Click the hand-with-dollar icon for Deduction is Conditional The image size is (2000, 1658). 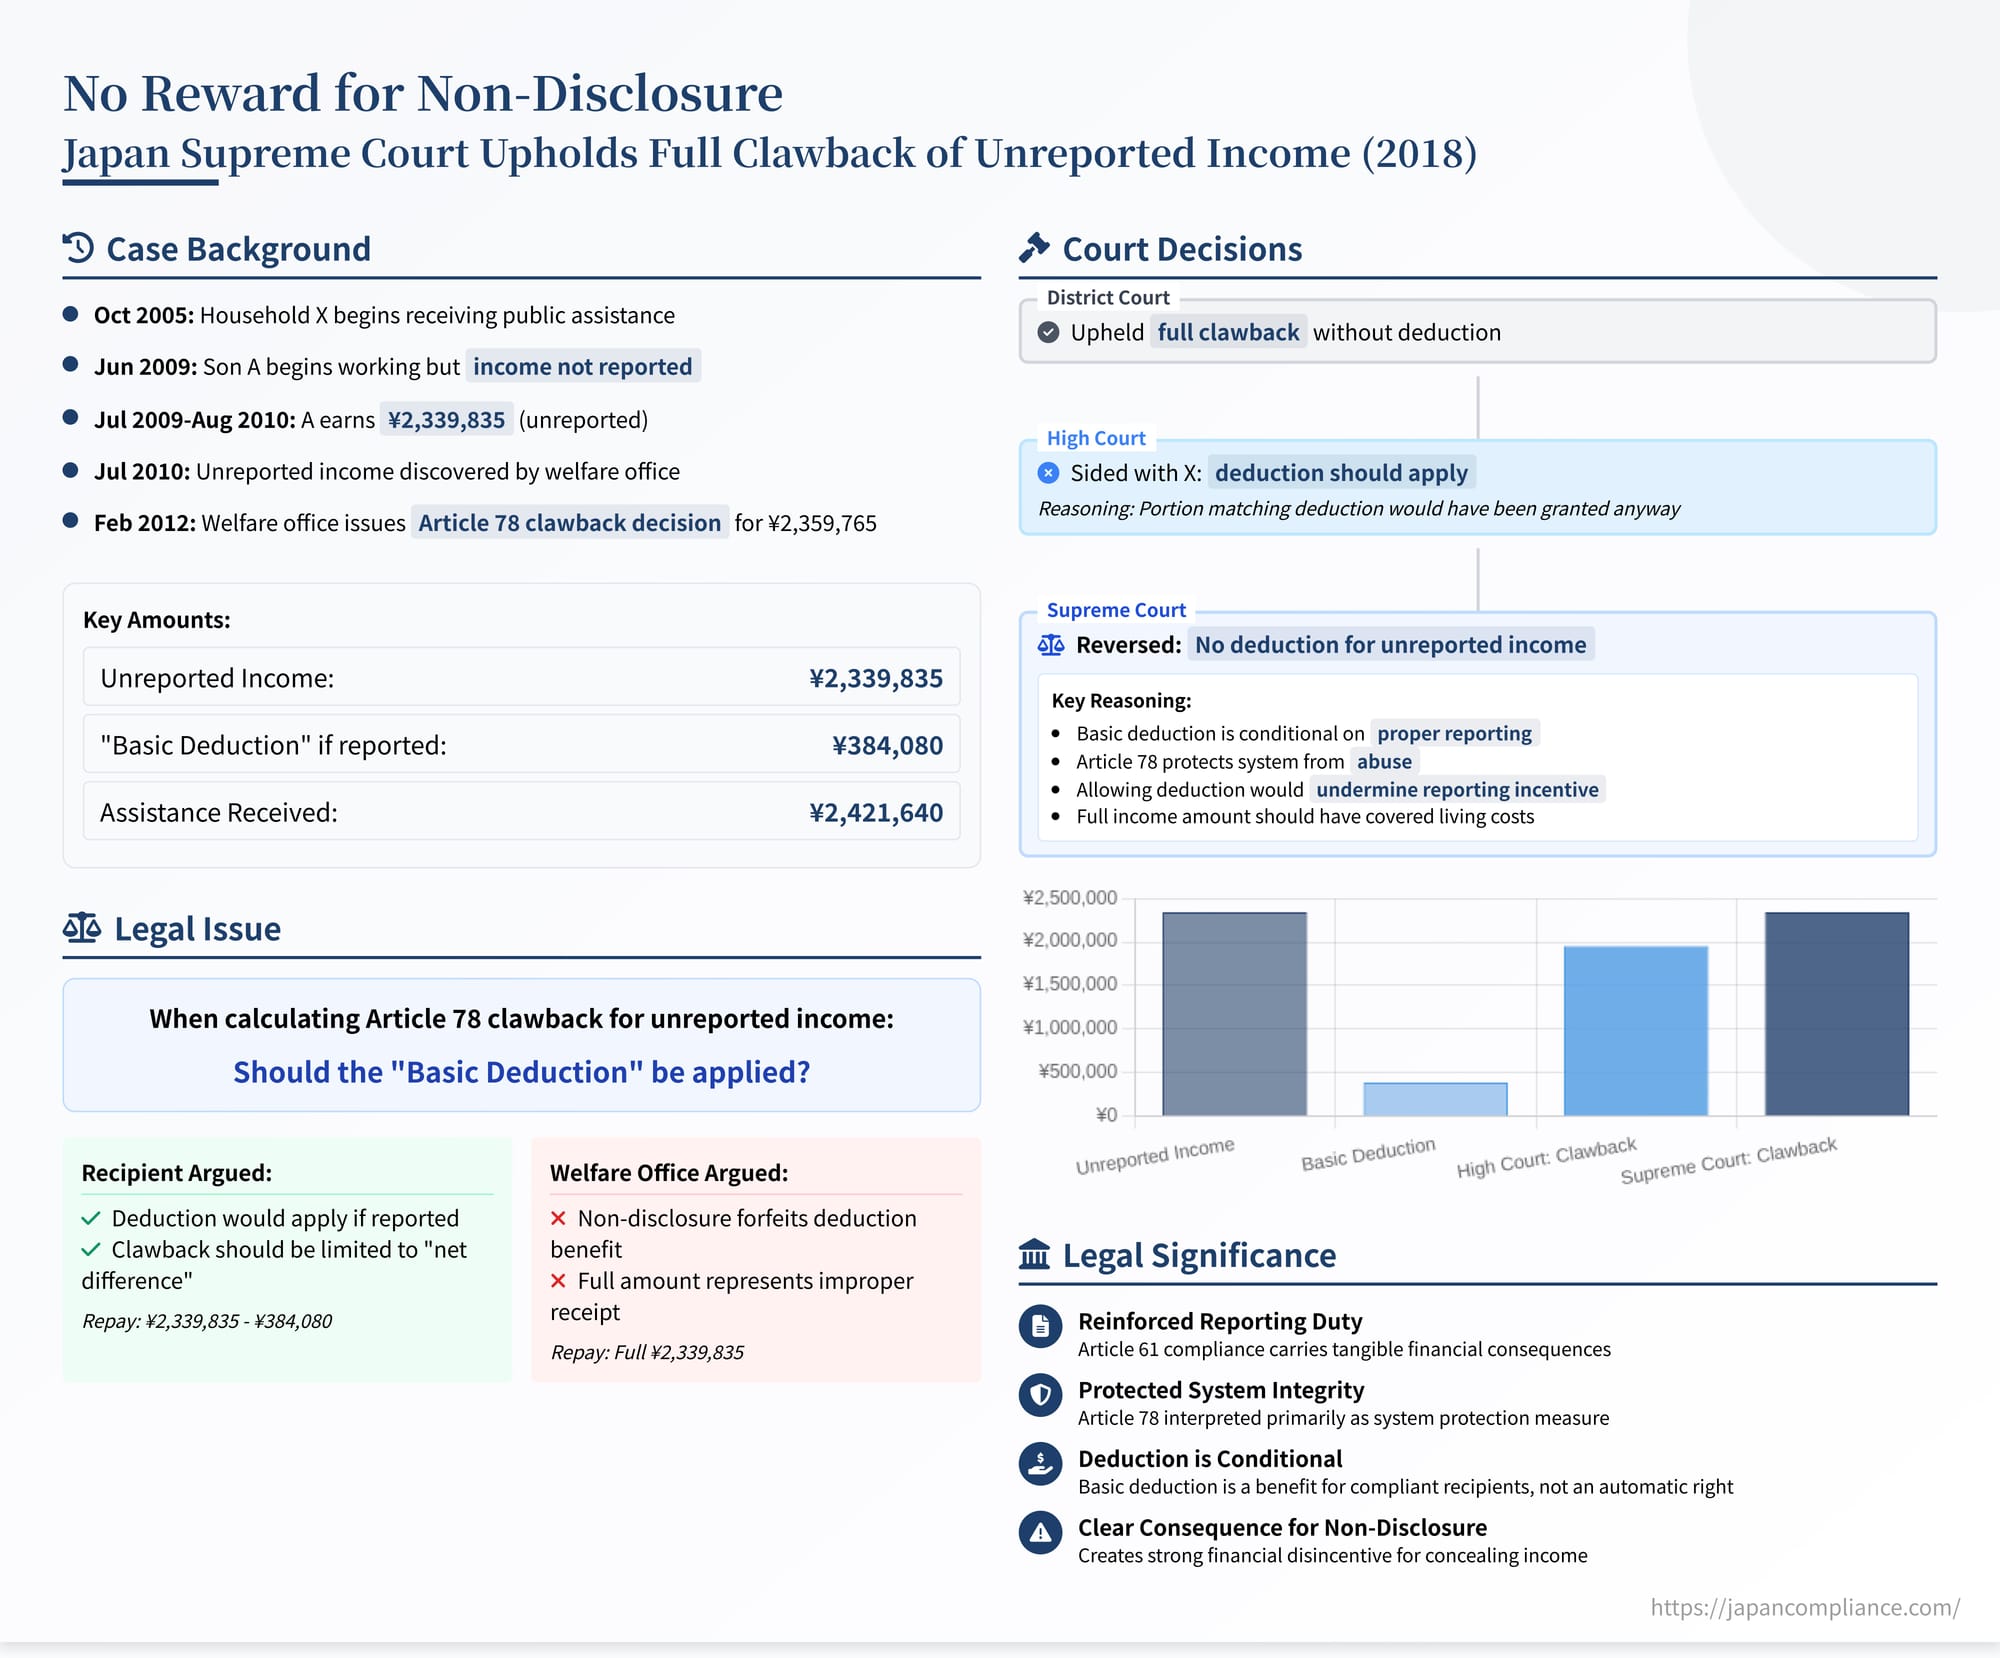[x=1040, y=1463]
